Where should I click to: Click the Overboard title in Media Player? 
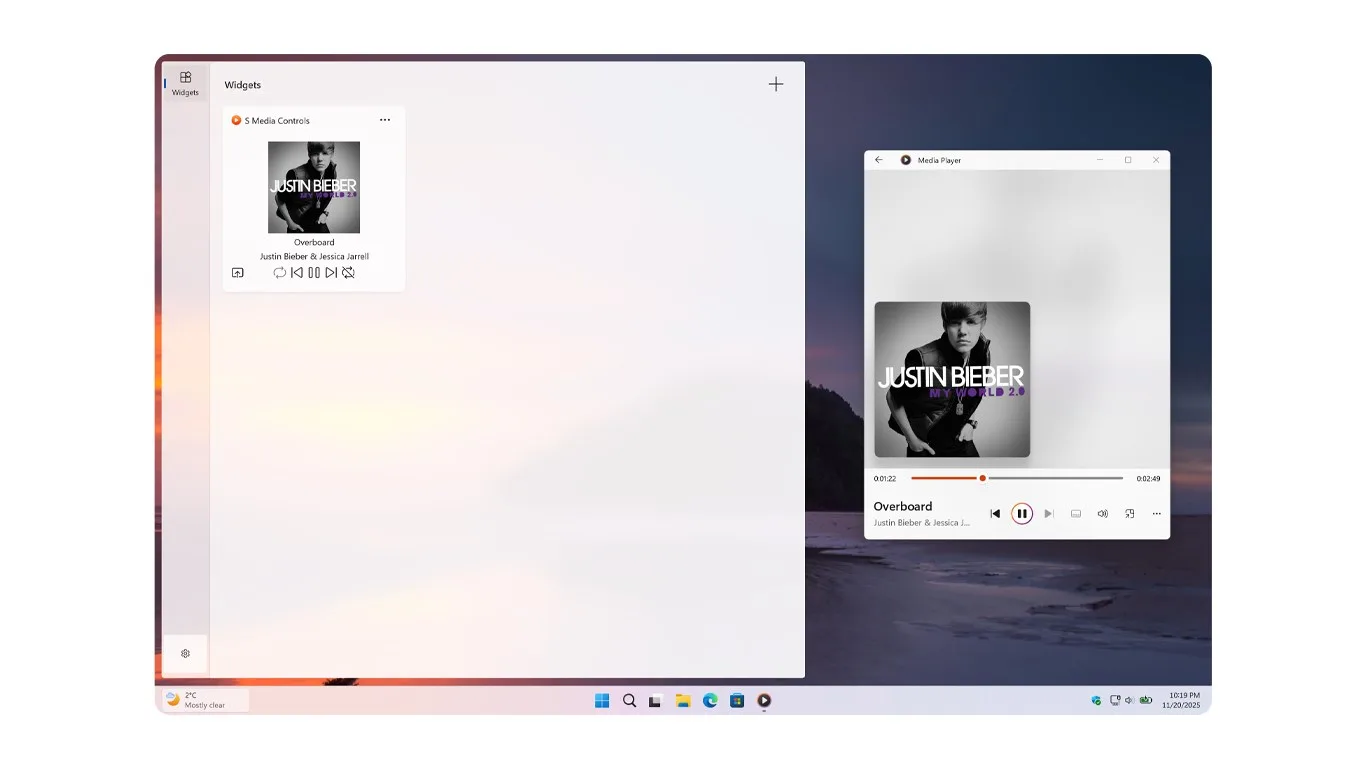[903, 506]
